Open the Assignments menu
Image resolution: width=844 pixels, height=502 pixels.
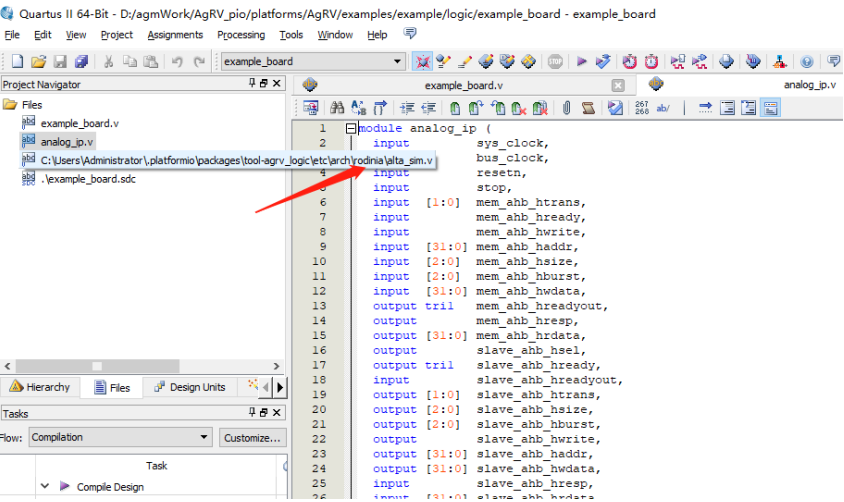point(175,35)
